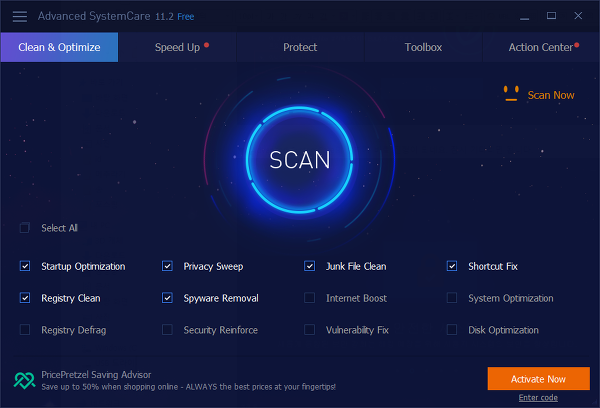Uncheck the Privacy Sweep checkbox
Screen dimensions: 600x408
pyautogui.click(x=167, y=266)
